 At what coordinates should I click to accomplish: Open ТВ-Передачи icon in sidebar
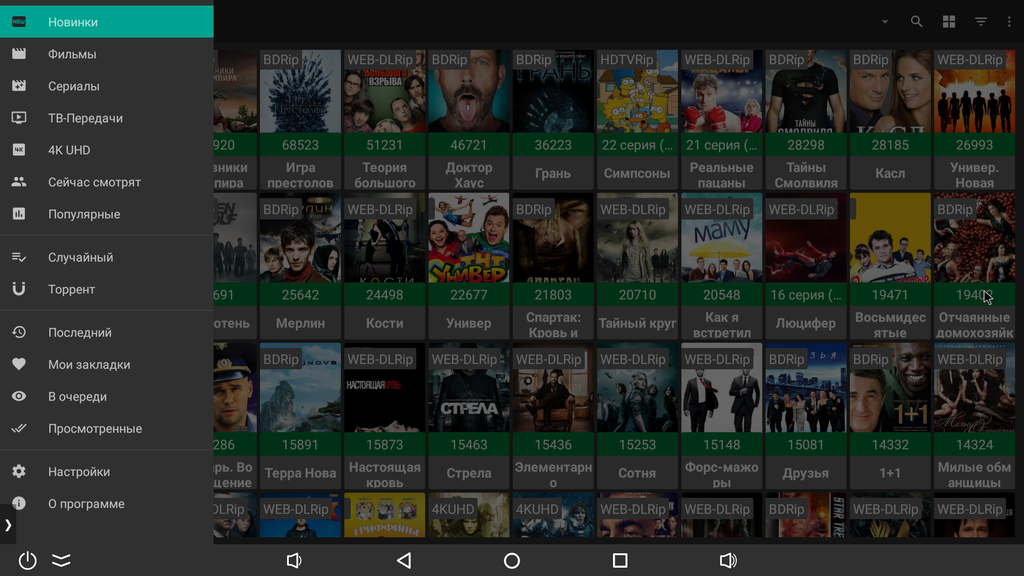tap(19, 118)
